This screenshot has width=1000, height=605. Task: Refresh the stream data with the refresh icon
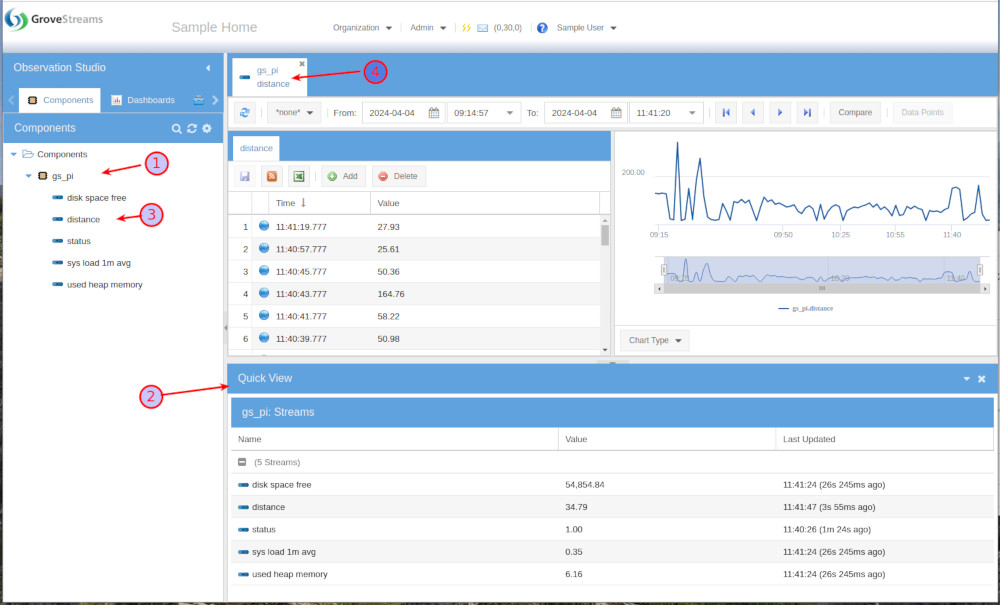[245, 112]
